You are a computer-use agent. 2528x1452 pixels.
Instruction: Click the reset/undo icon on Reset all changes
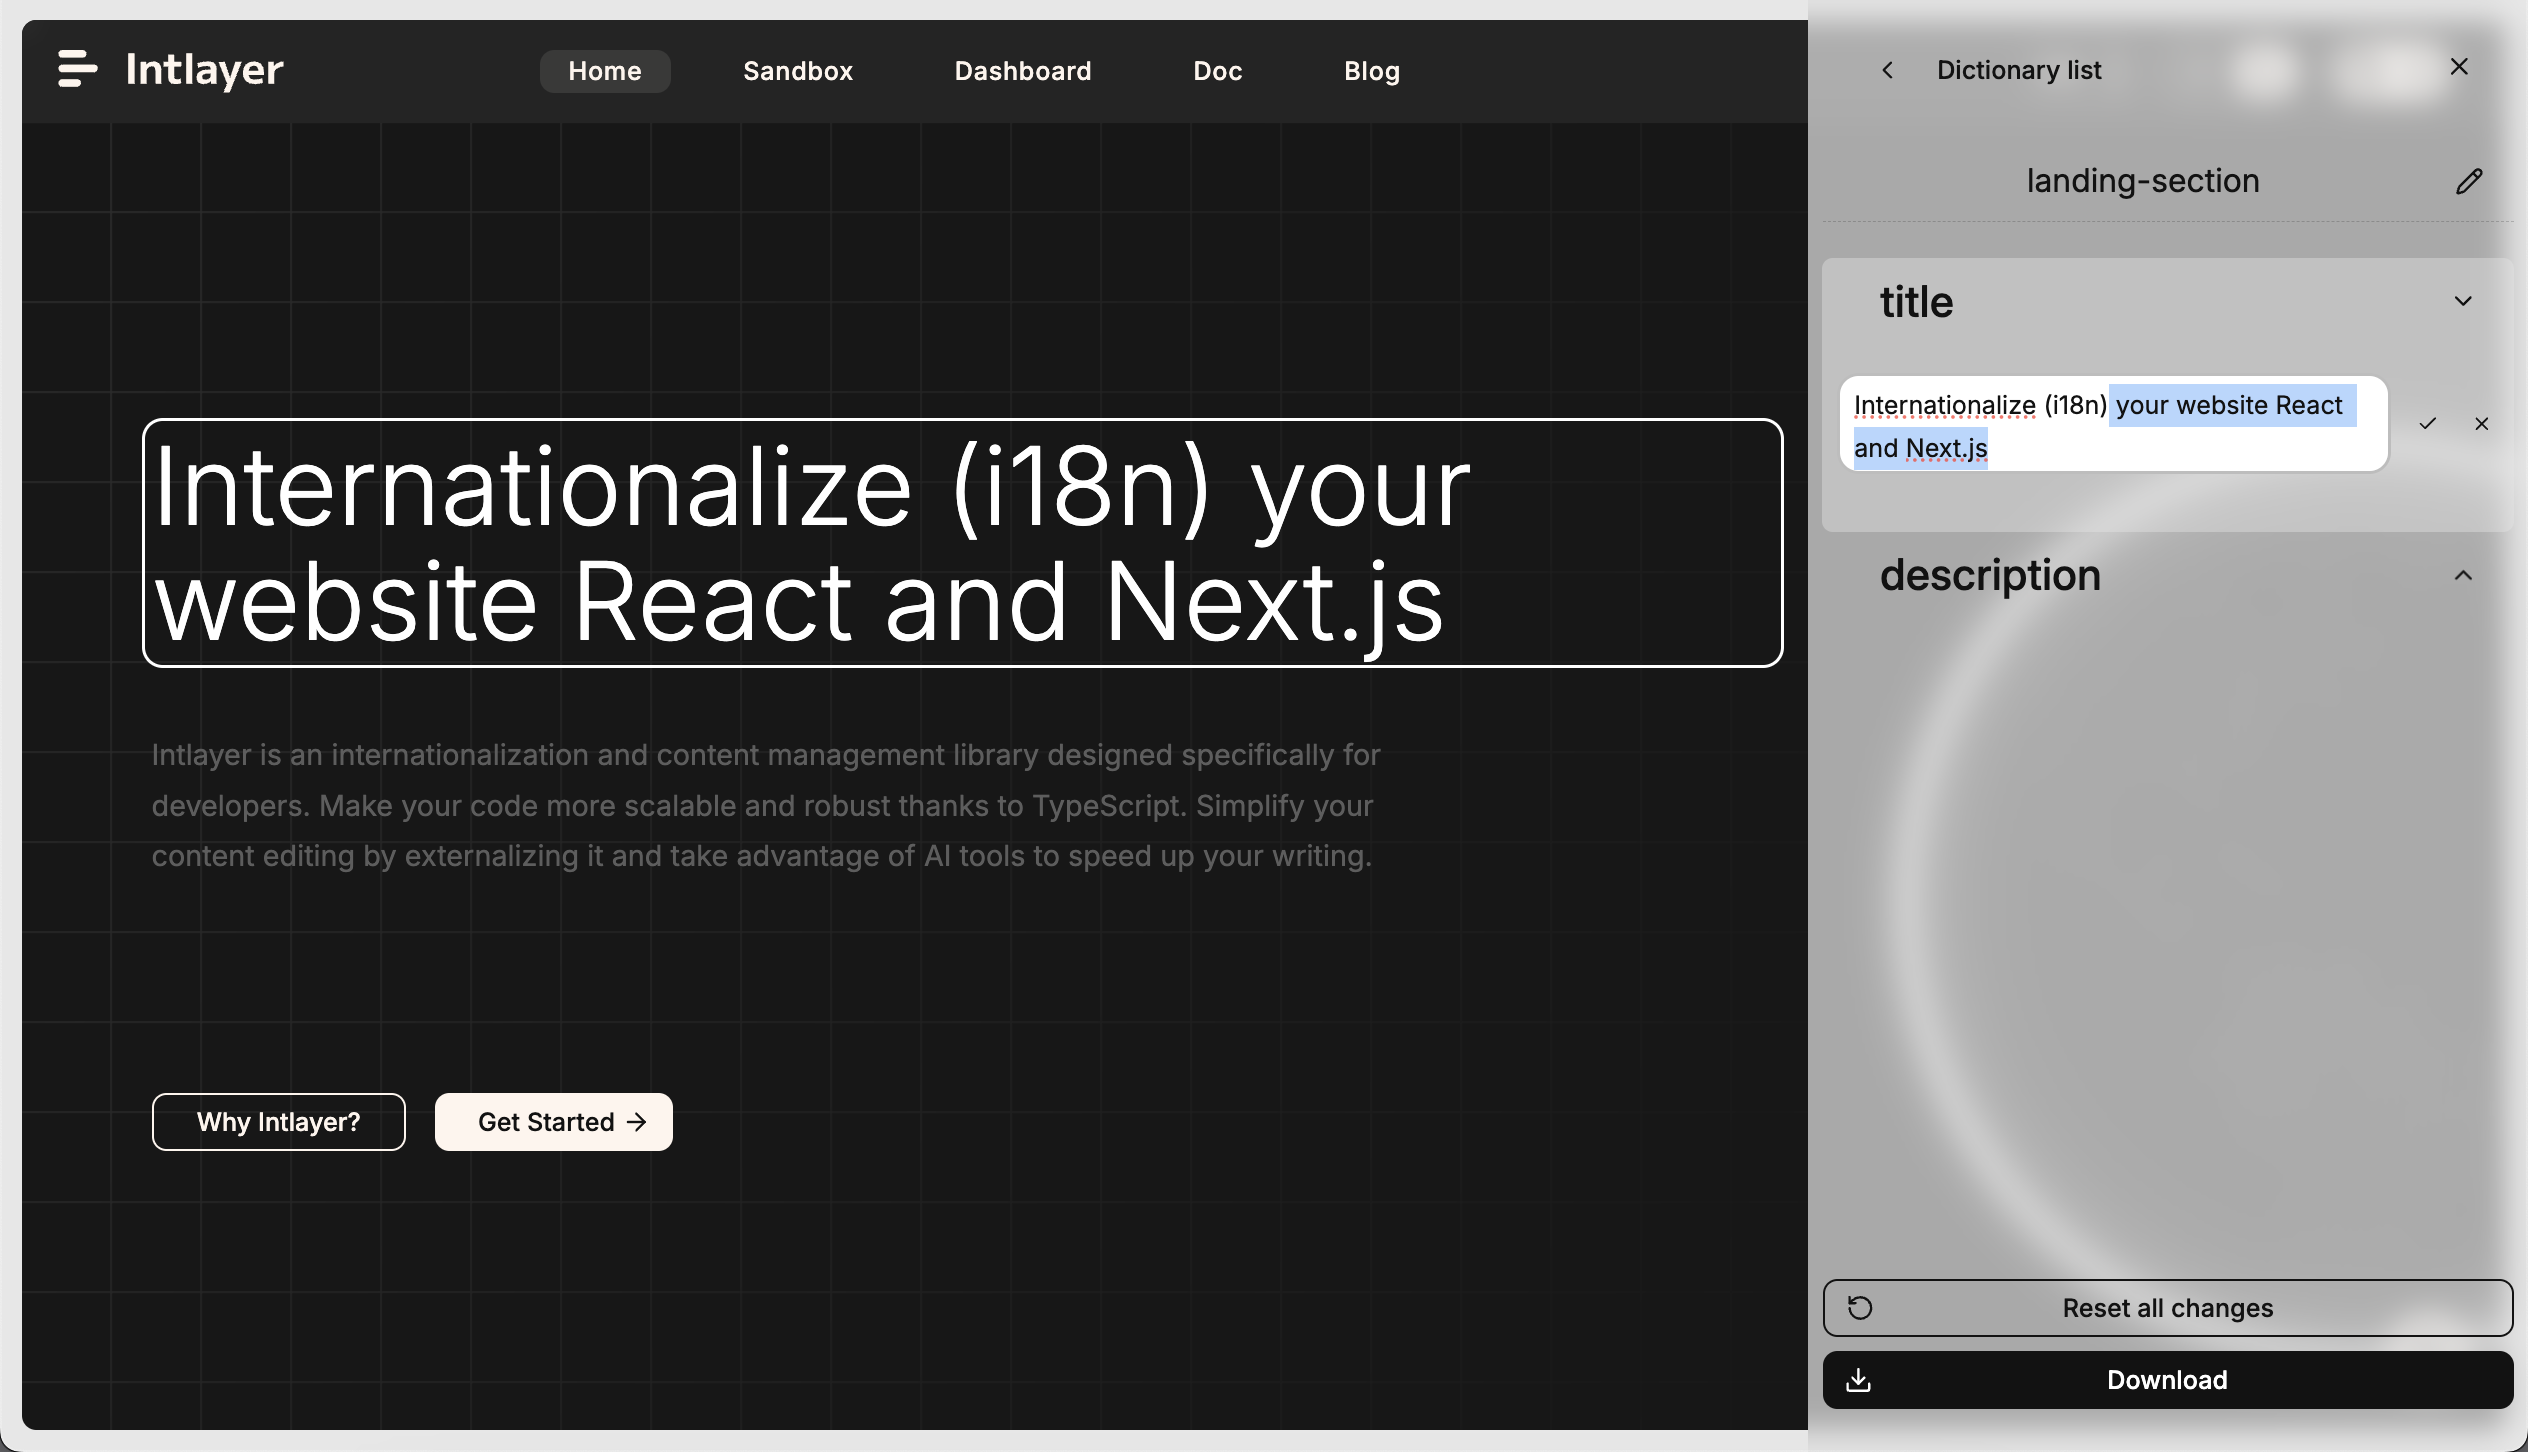[1860, 1307]
